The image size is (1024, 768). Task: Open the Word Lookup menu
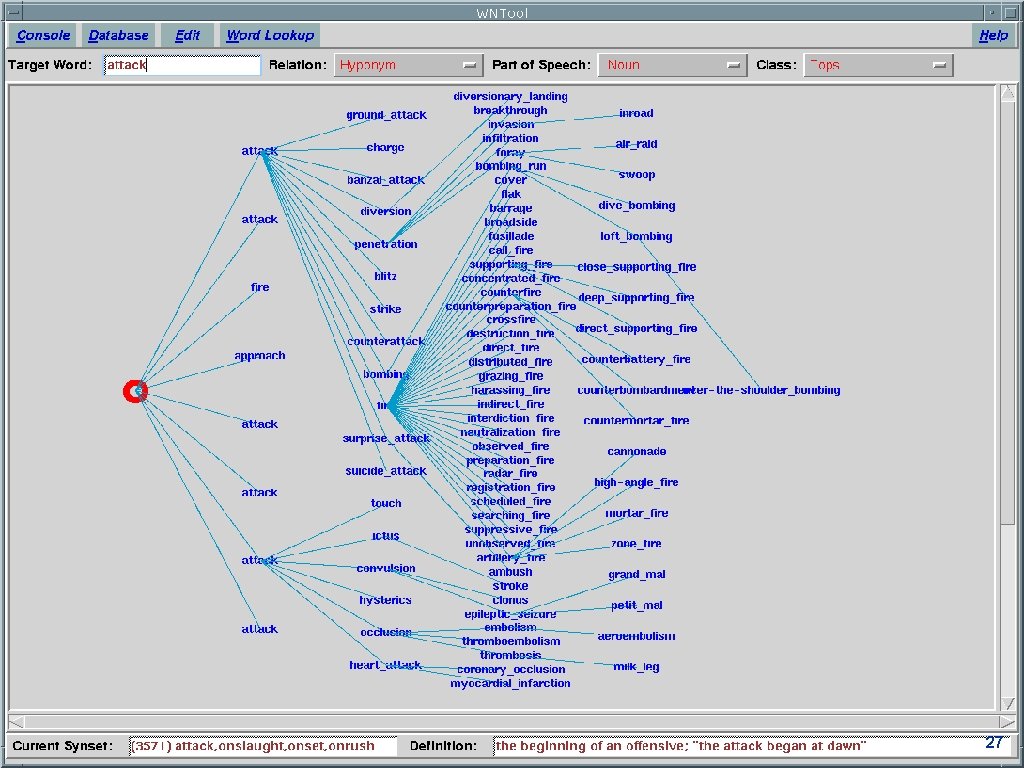click(x=270, y=35)
